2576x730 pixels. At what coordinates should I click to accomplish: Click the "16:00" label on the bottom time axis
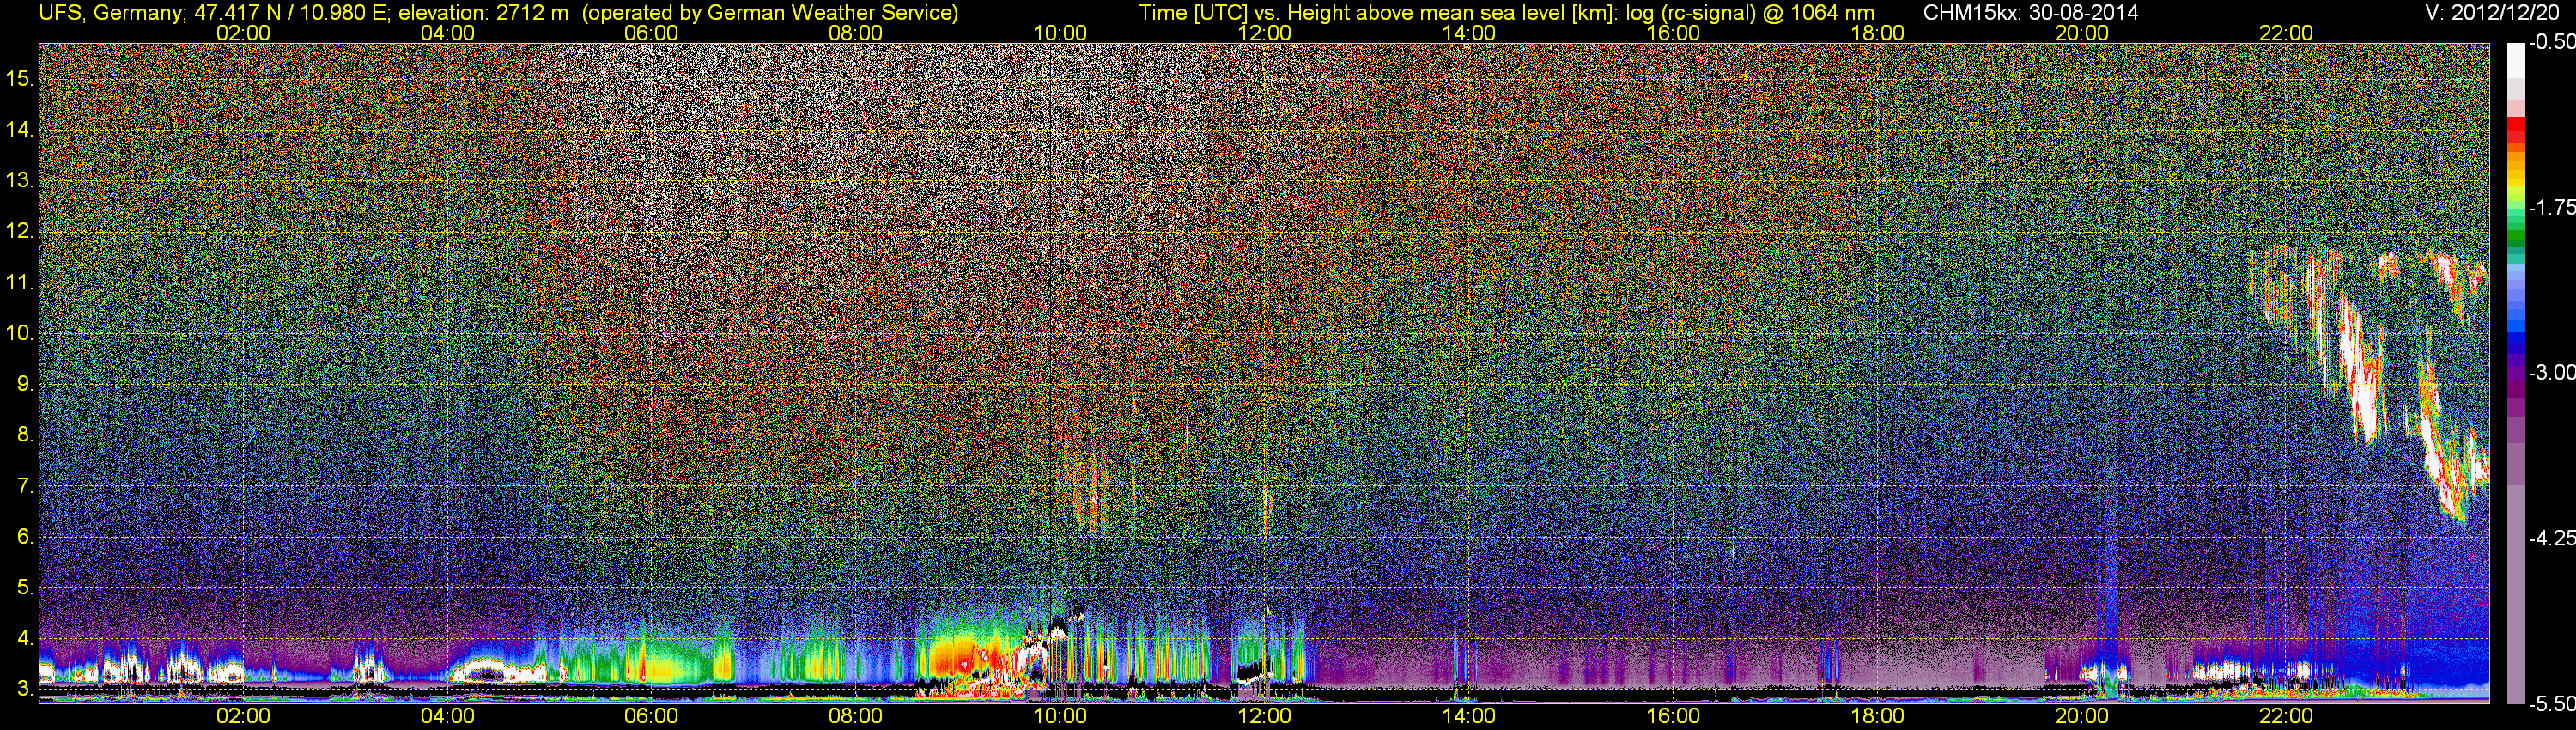coord(1673,716)
